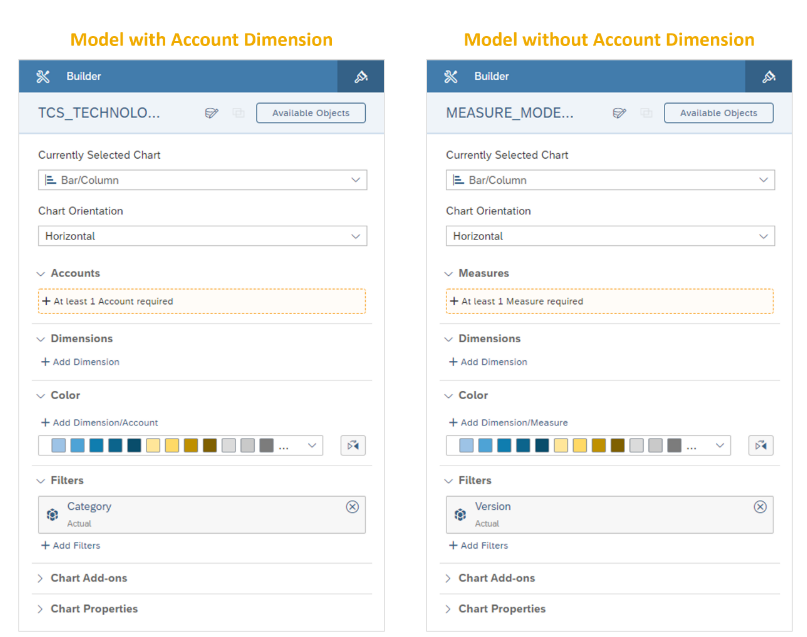Click Category filter cube icon

pyautogui.click(x=52, y=515)
